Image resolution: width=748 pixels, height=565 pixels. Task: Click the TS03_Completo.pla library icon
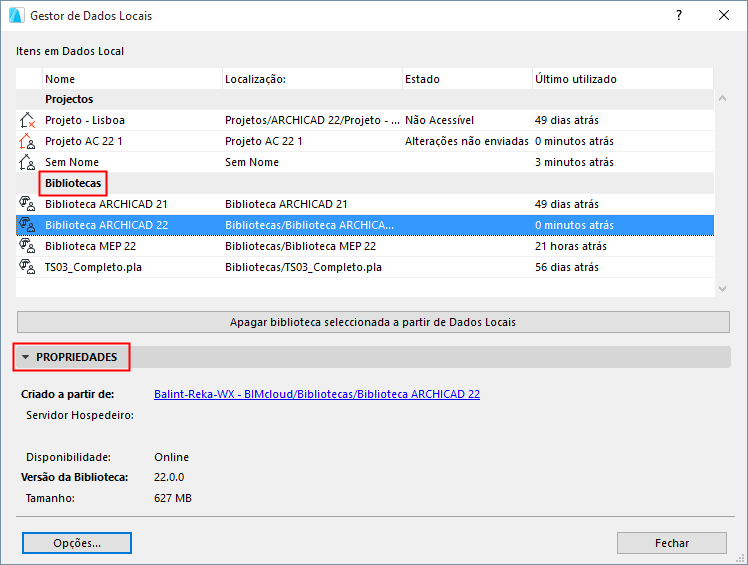point(27,267)
